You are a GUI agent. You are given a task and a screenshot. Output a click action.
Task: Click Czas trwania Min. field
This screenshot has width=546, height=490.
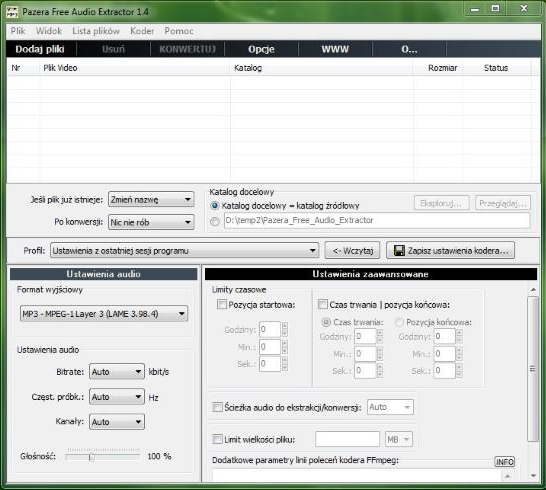pos(365,354)
